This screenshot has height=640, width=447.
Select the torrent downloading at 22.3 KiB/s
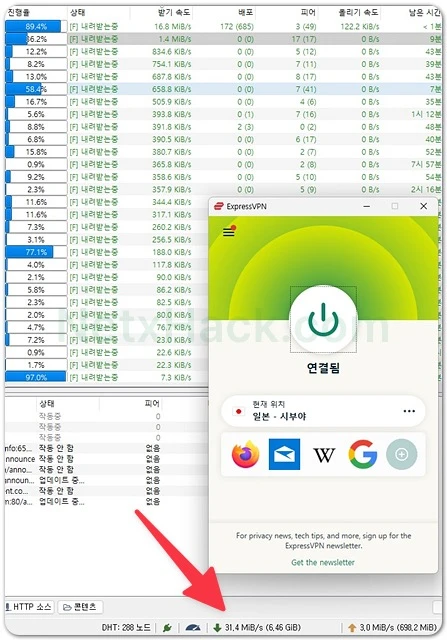[107, 364]
